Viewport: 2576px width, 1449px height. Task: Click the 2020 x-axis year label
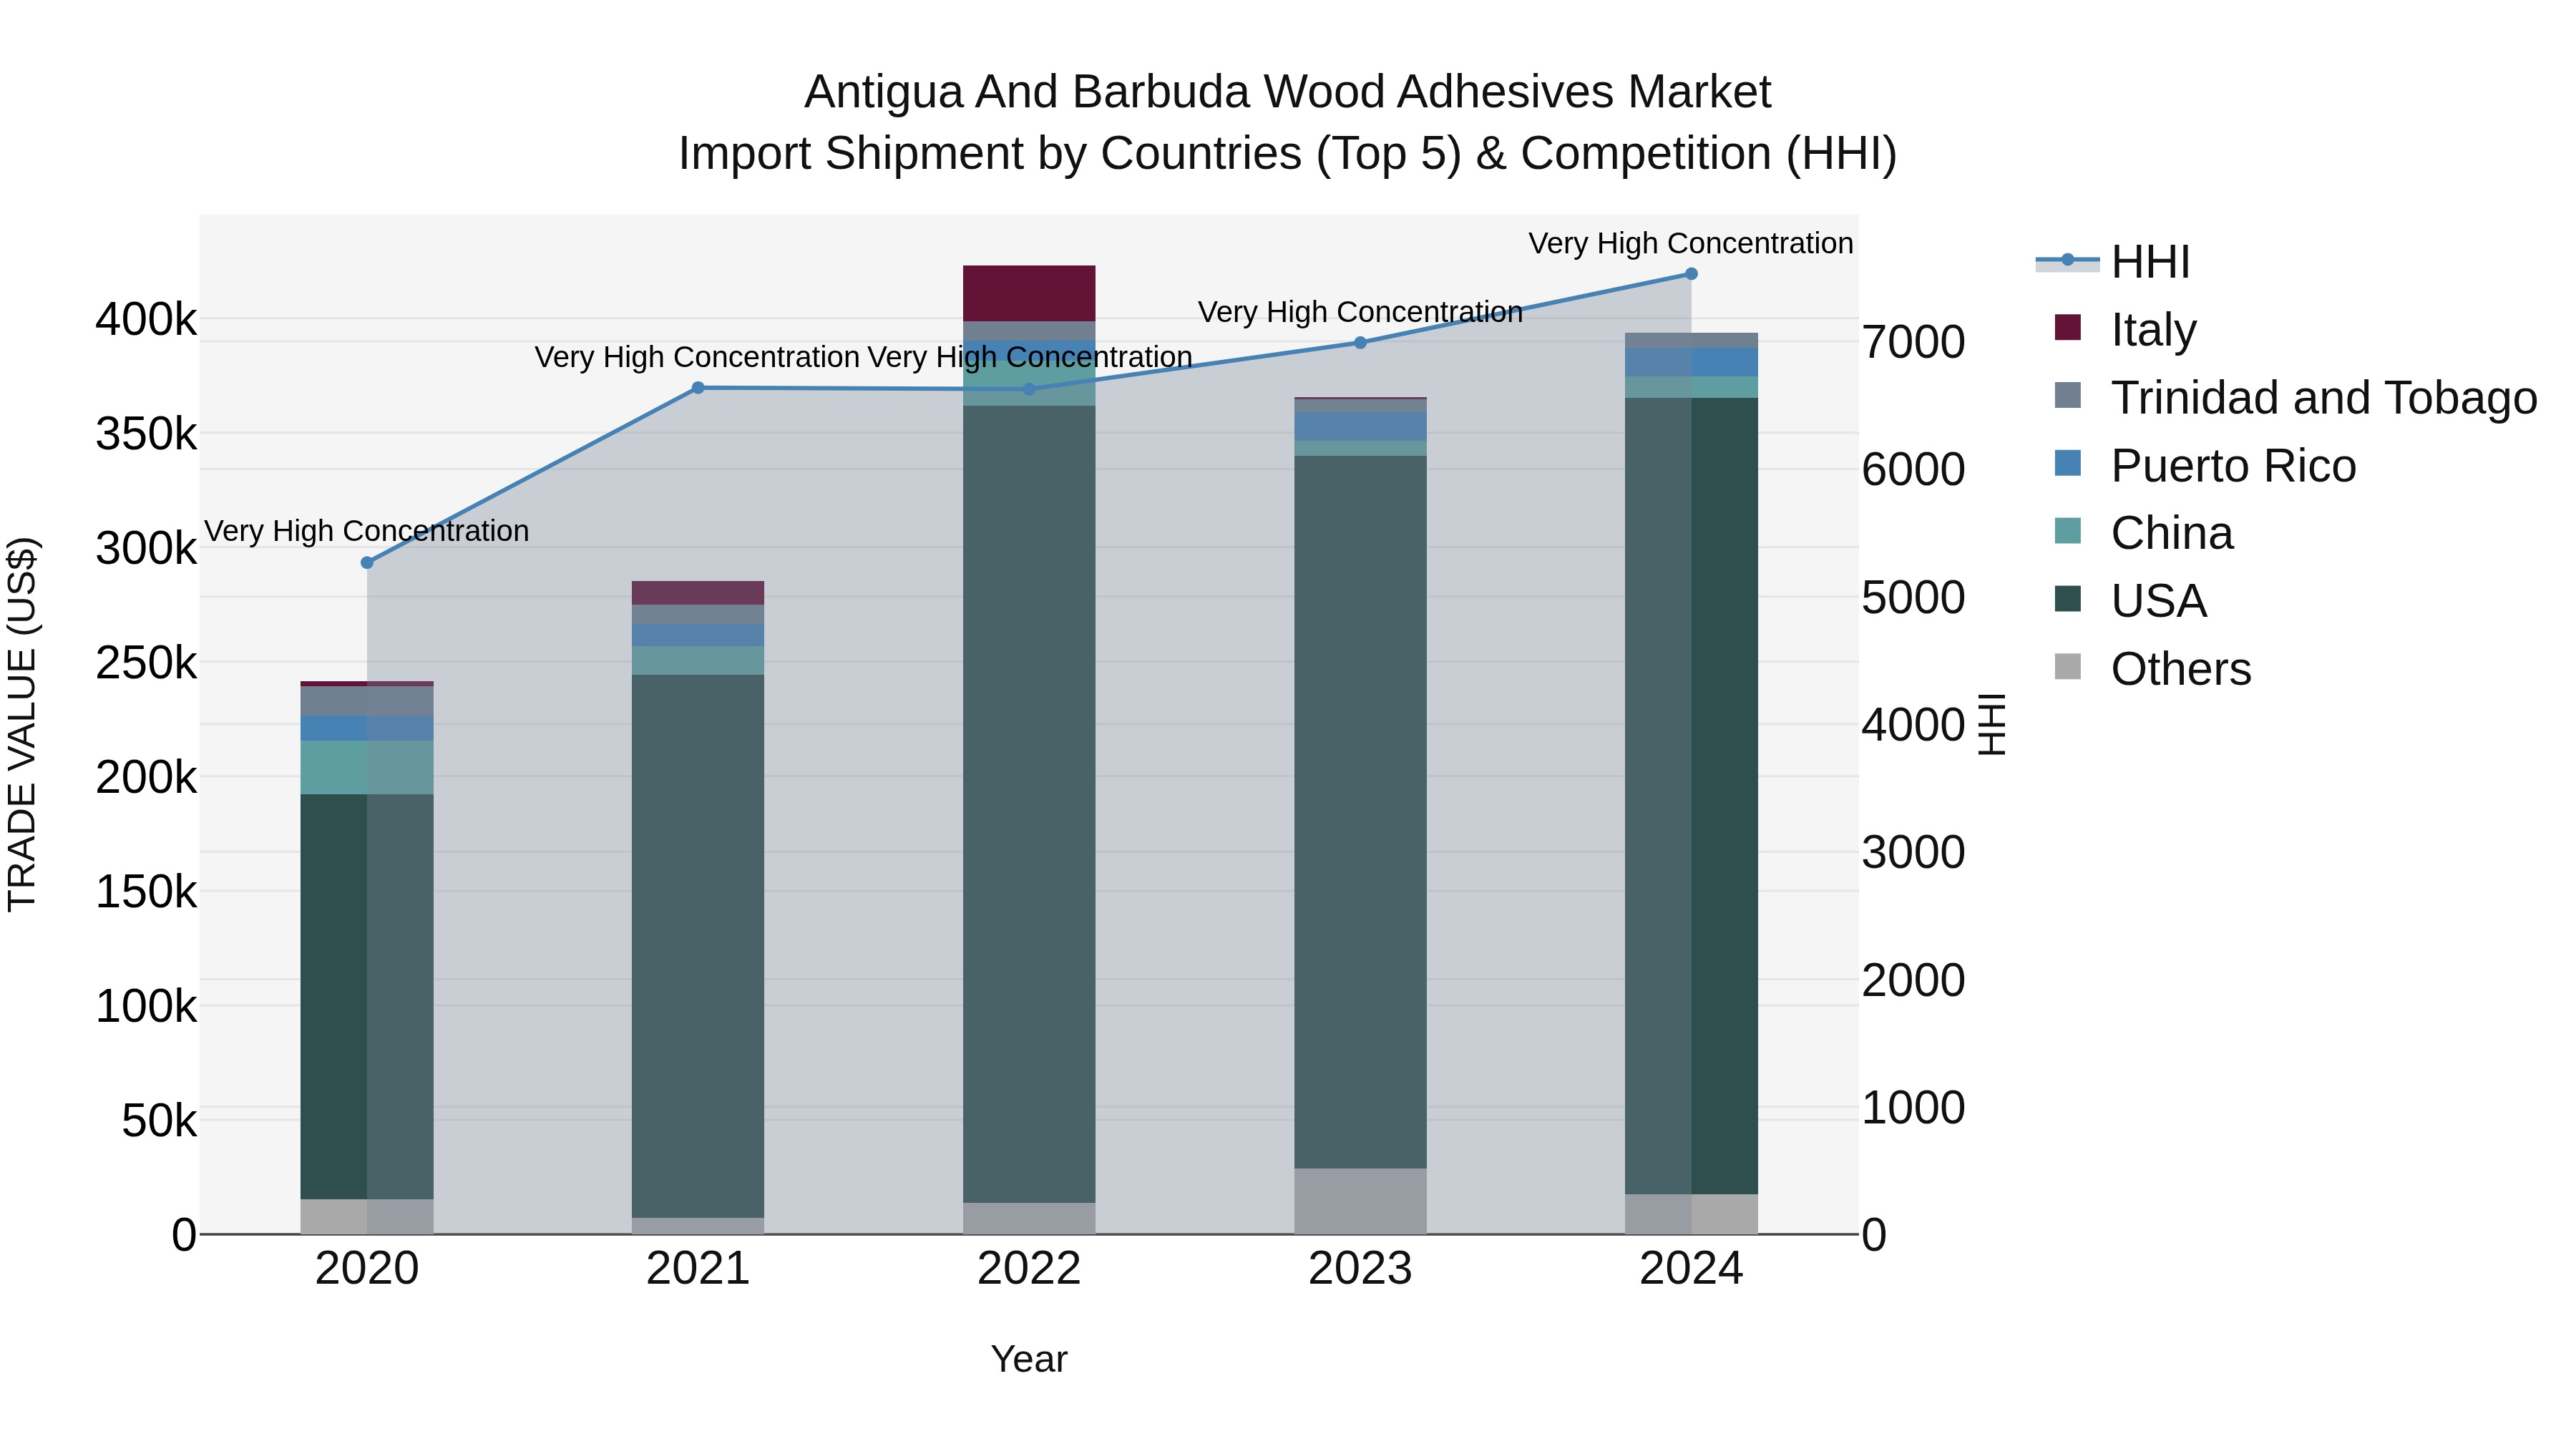coord(367,1269)
